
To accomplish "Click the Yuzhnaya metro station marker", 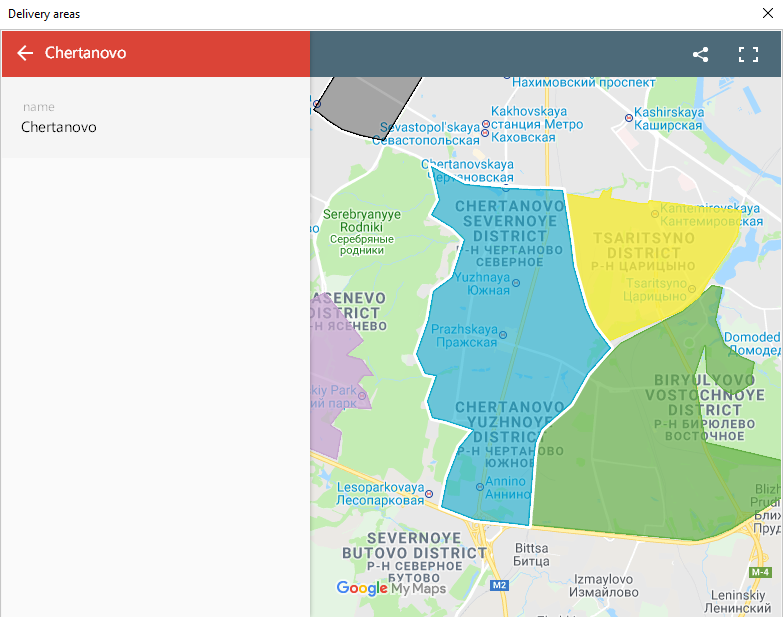I will tap(516, 283).
